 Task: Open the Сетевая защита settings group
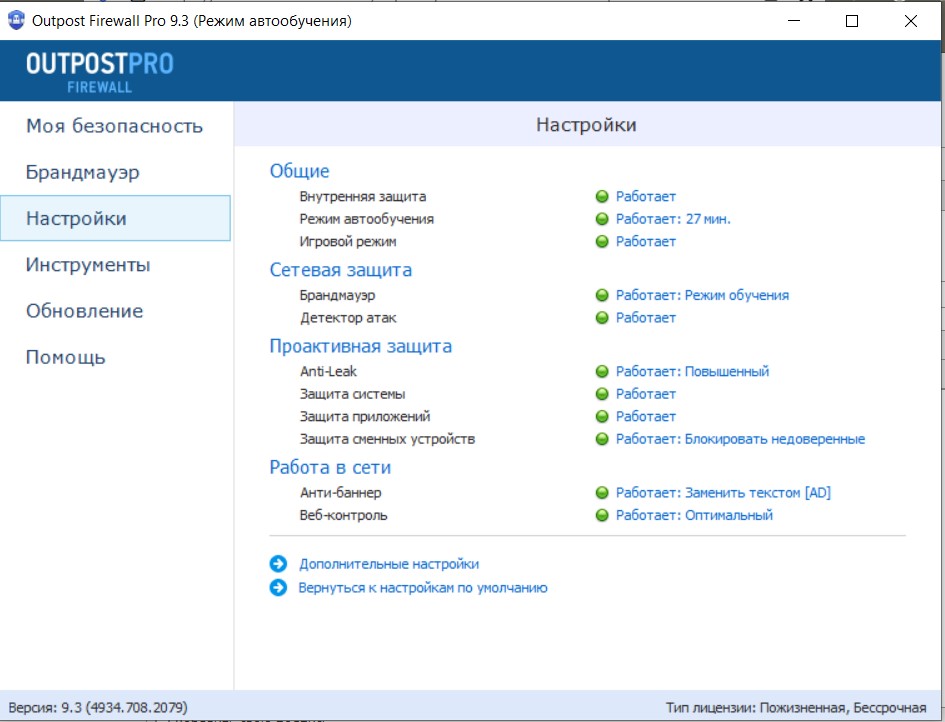[x=341, y=270]
